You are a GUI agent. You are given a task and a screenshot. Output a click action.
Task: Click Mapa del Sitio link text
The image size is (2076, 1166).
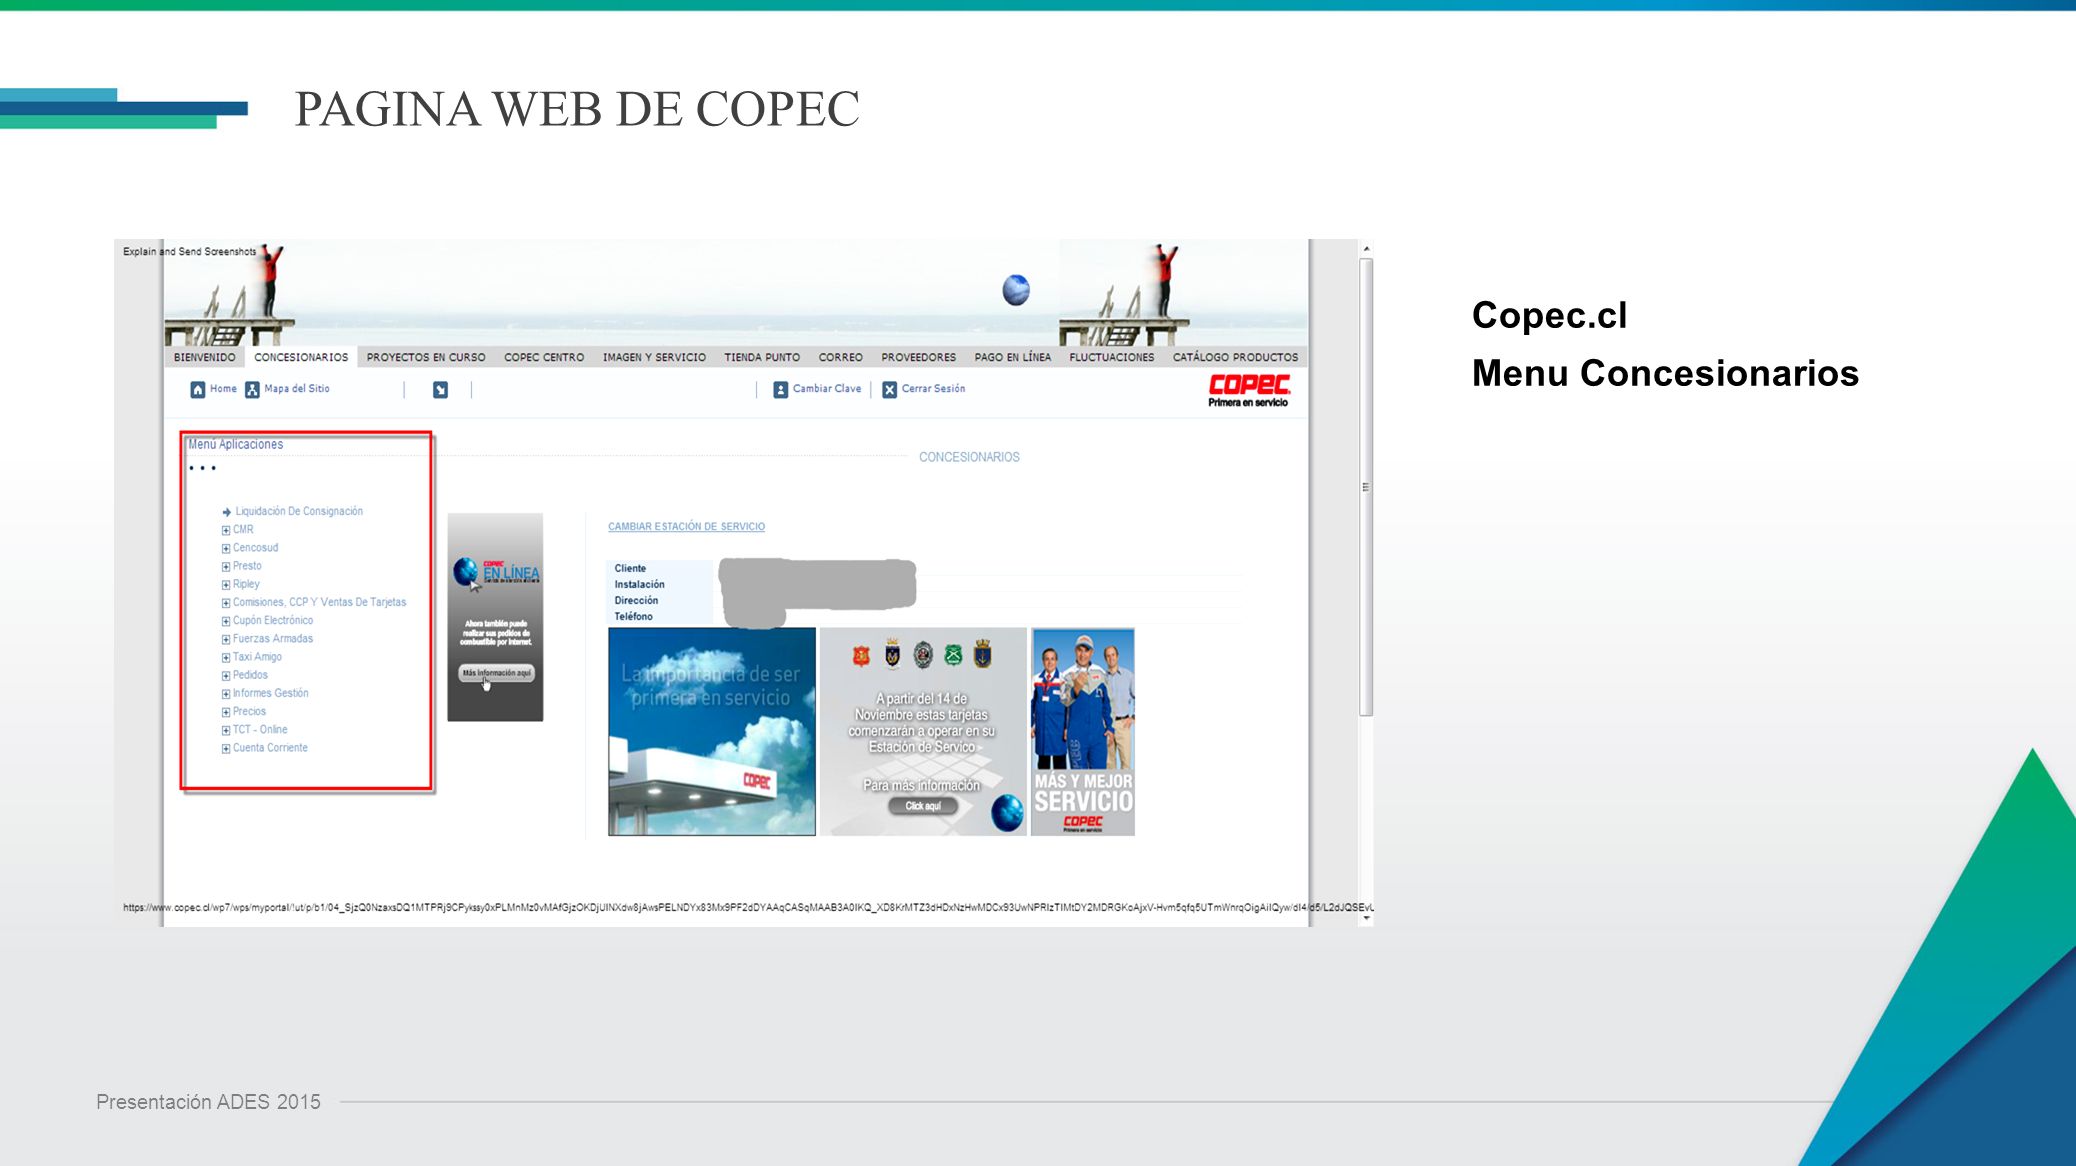[x=297, y=389]
